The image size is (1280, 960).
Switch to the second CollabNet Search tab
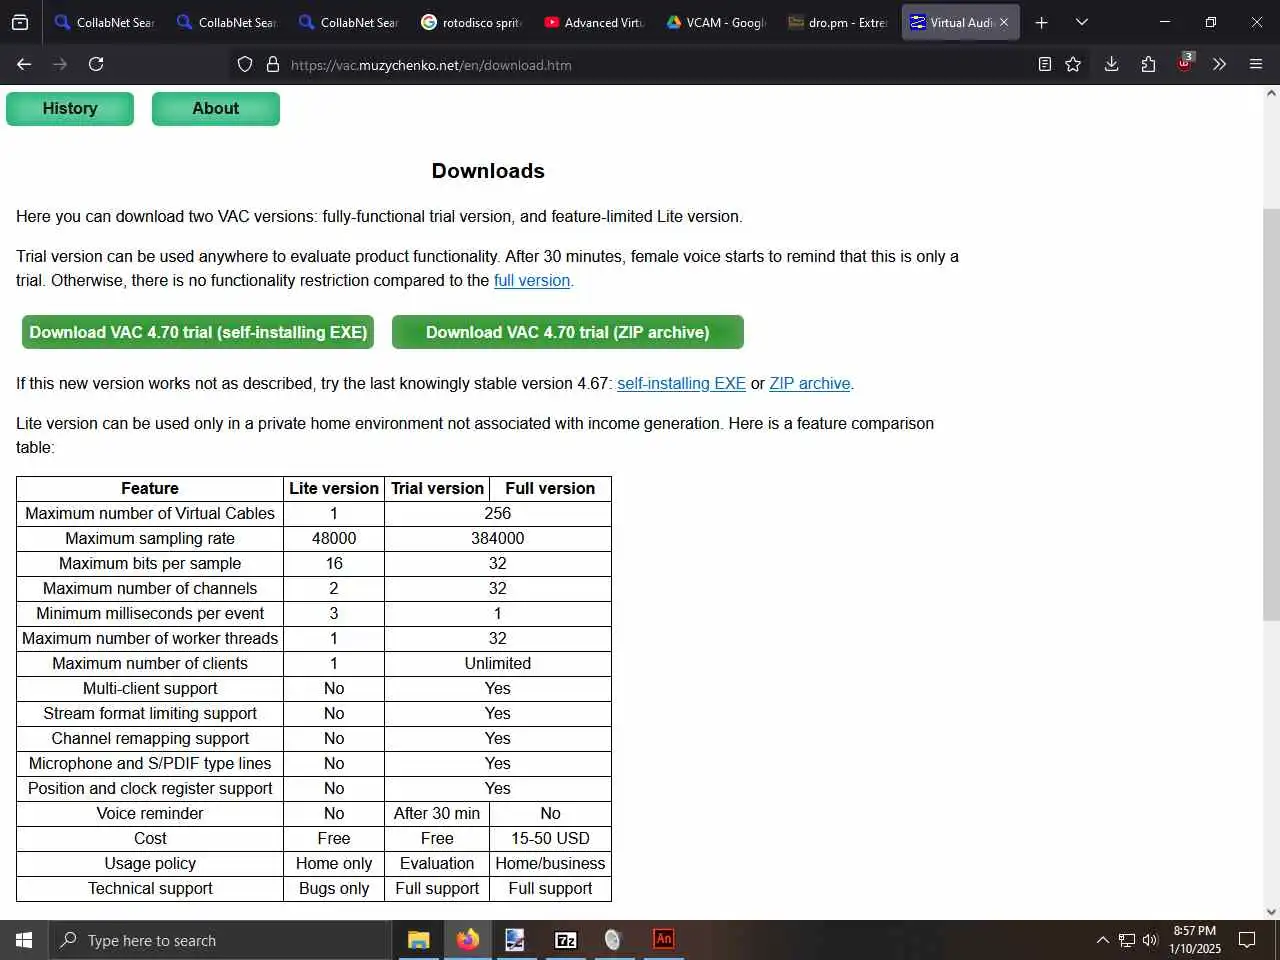pos(227,22)
